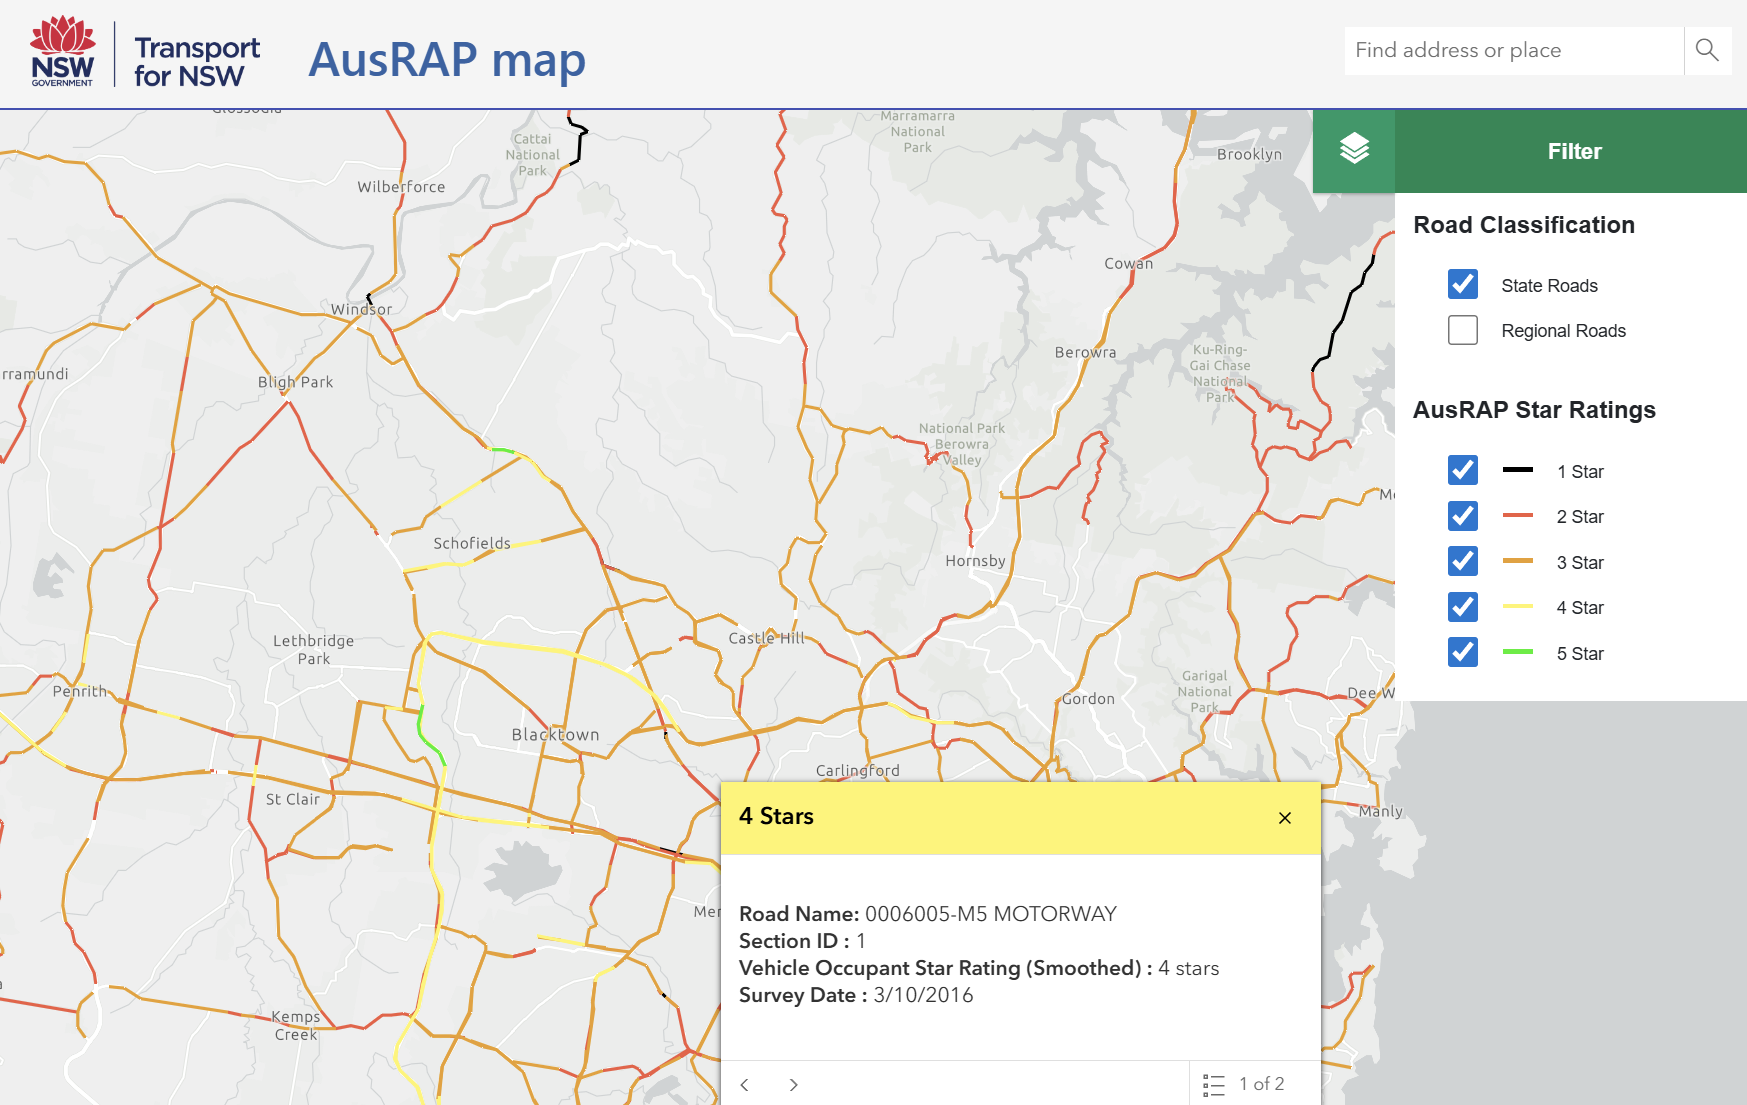This screenshot has height=1105, width=1747.
Task: Disable the 3 Star rating filter
Action: [x=1463, y=562]
